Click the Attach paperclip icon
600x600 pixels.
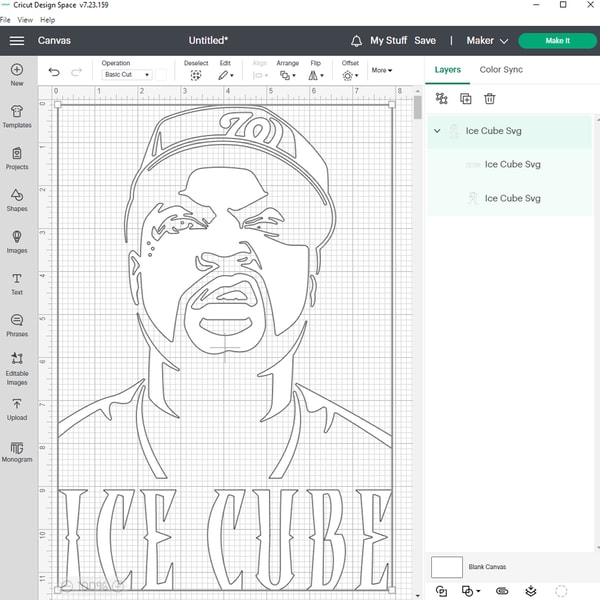502,591
